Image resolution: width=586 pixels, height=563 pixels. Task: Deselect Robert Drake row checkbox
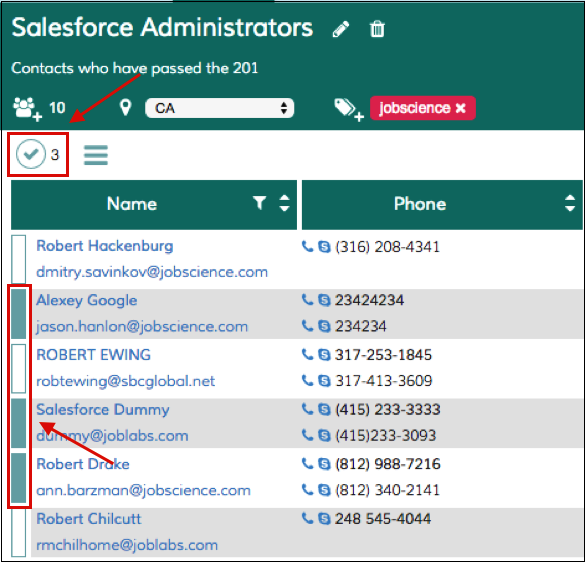tap(19, 478)
